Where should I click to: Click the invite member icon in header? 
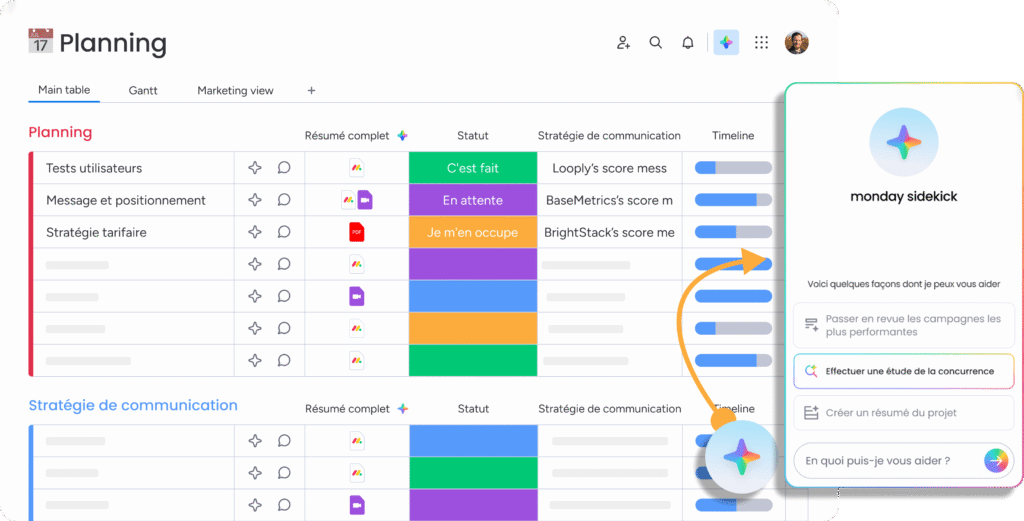click(623, 42)
